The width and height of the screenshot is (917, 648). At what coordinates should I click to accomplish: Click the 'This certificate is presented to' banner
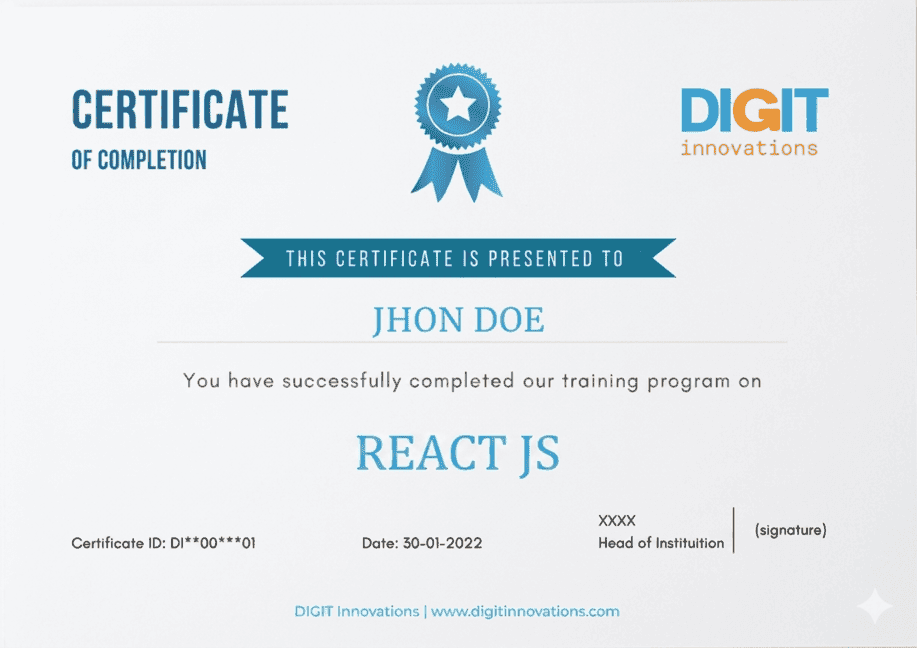[x=458, y=258]
